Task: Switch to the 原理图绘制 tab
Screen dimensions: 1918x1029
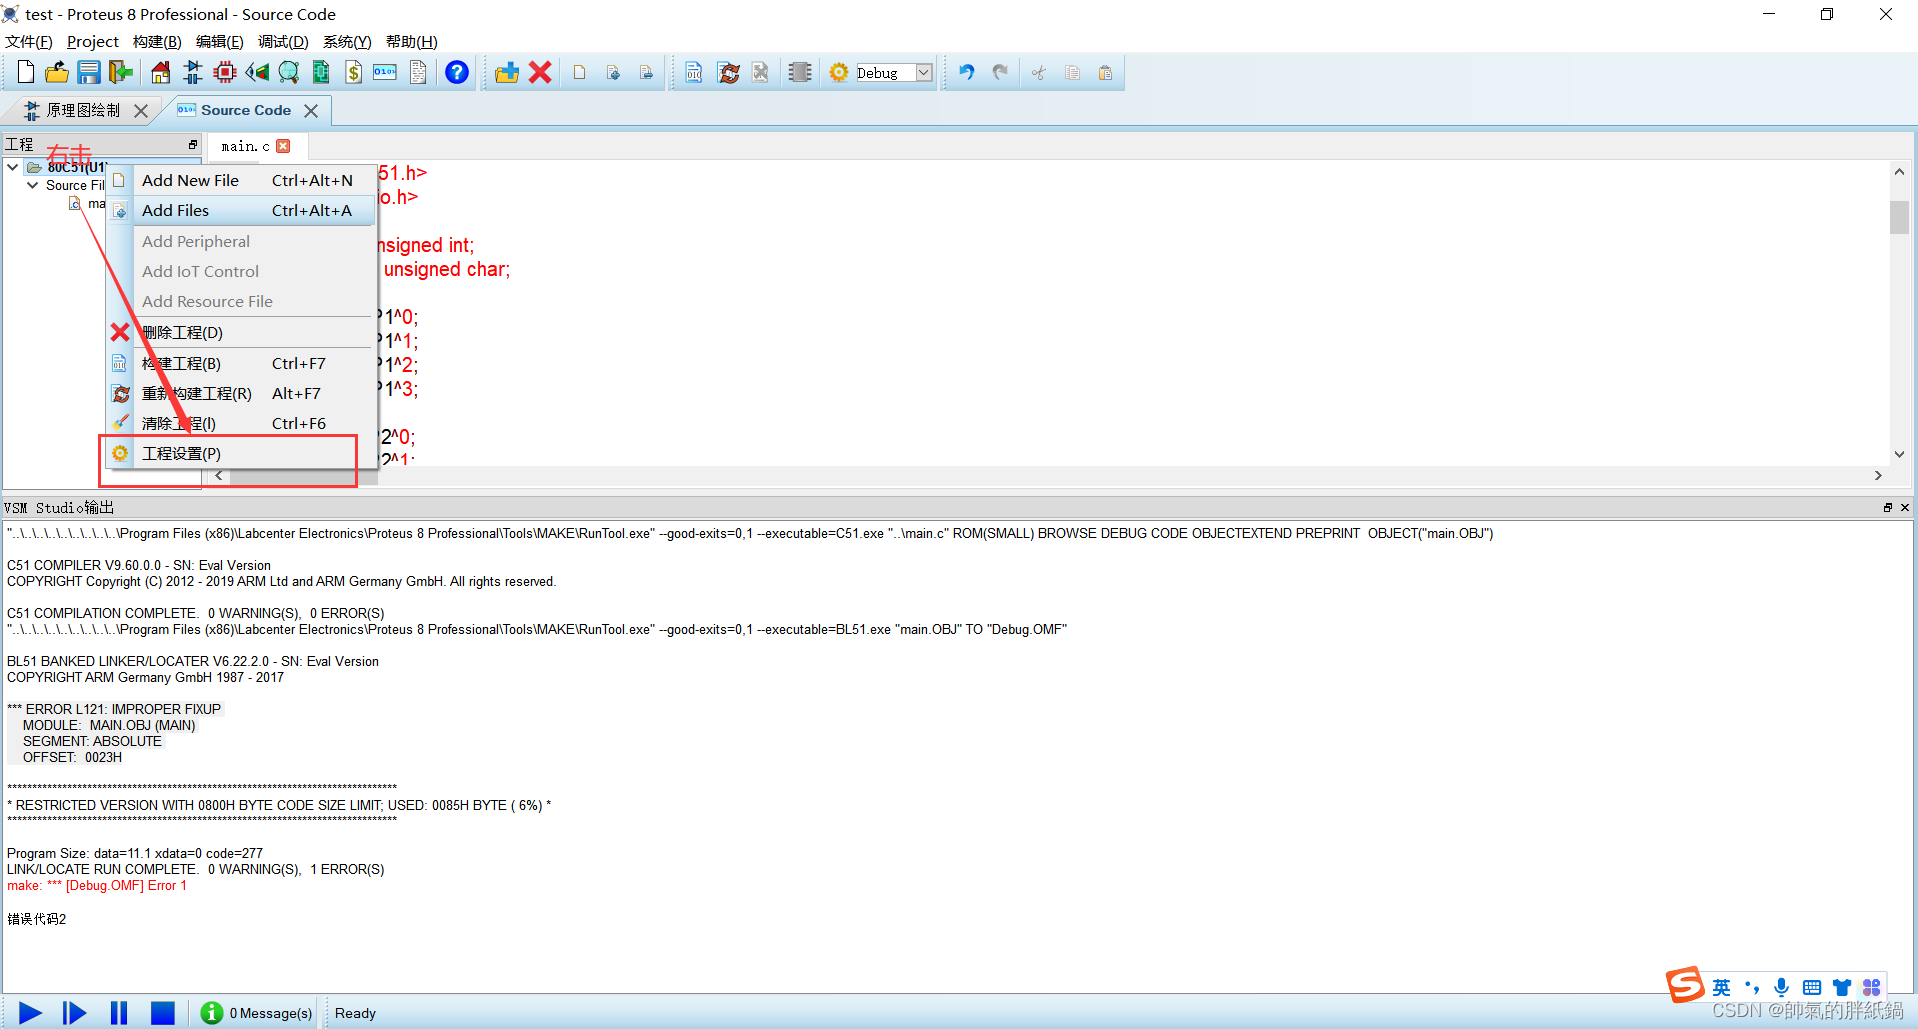Action: [x=83, y=110]
